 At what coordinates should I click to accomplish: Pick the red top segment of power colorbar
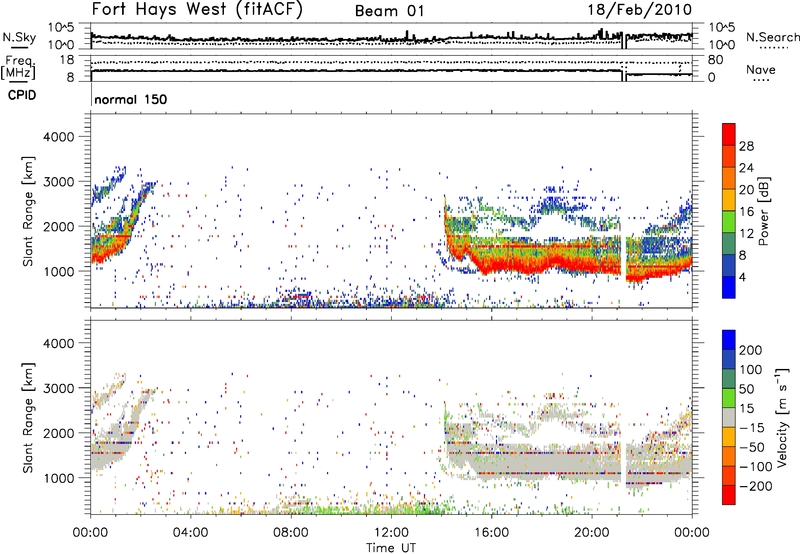pyautogui.click(x=729, y=134)
